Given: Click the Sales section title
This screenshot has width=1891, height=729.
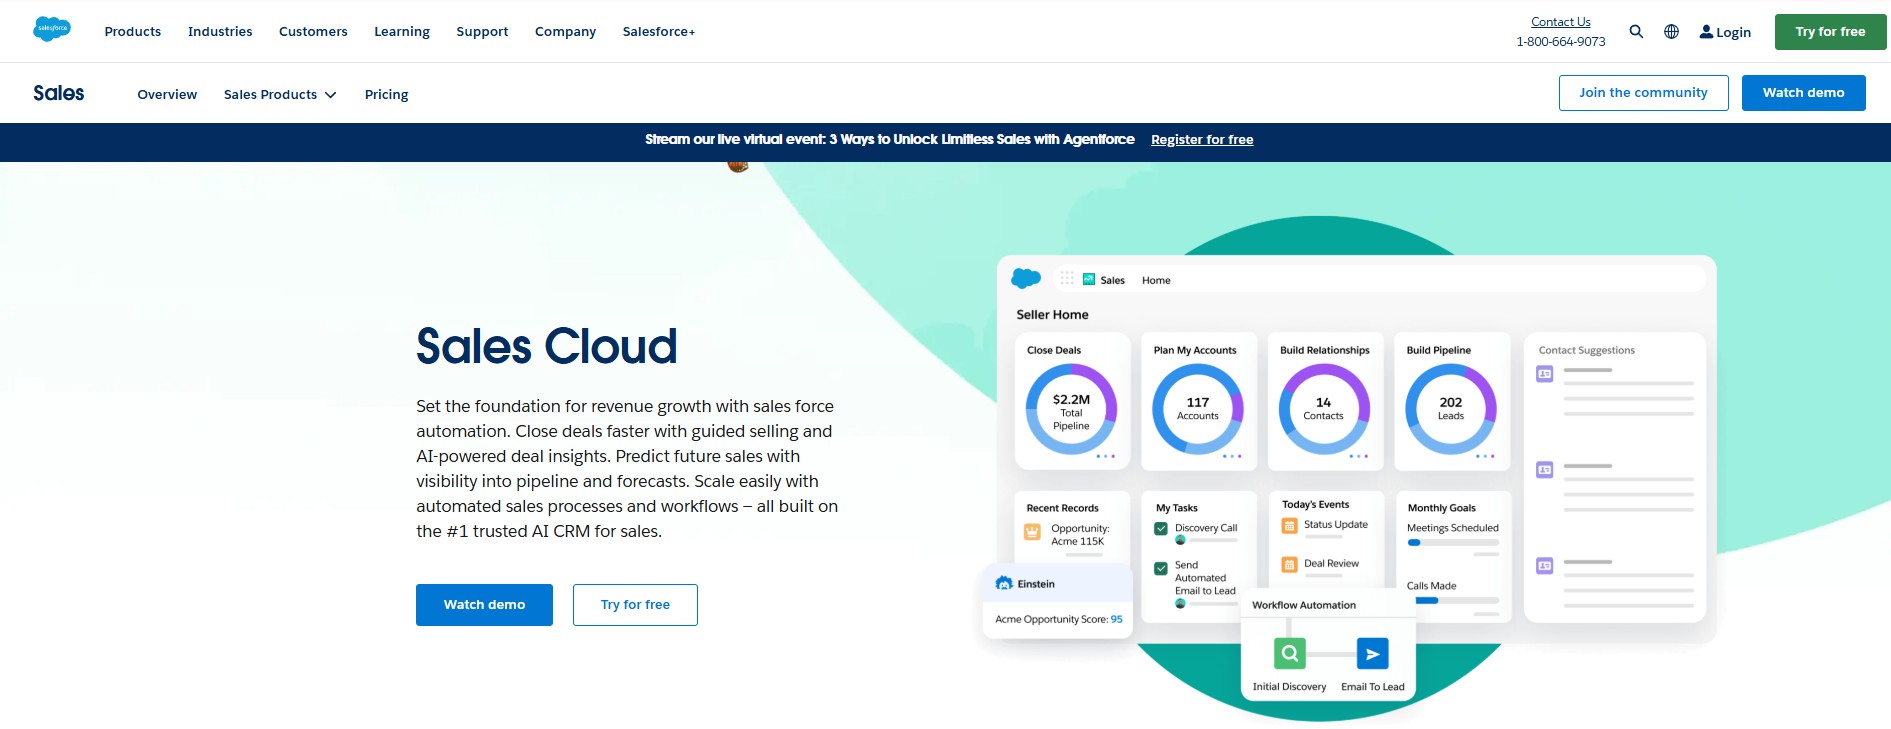Looking at the screenshot, I should point(59,93).
